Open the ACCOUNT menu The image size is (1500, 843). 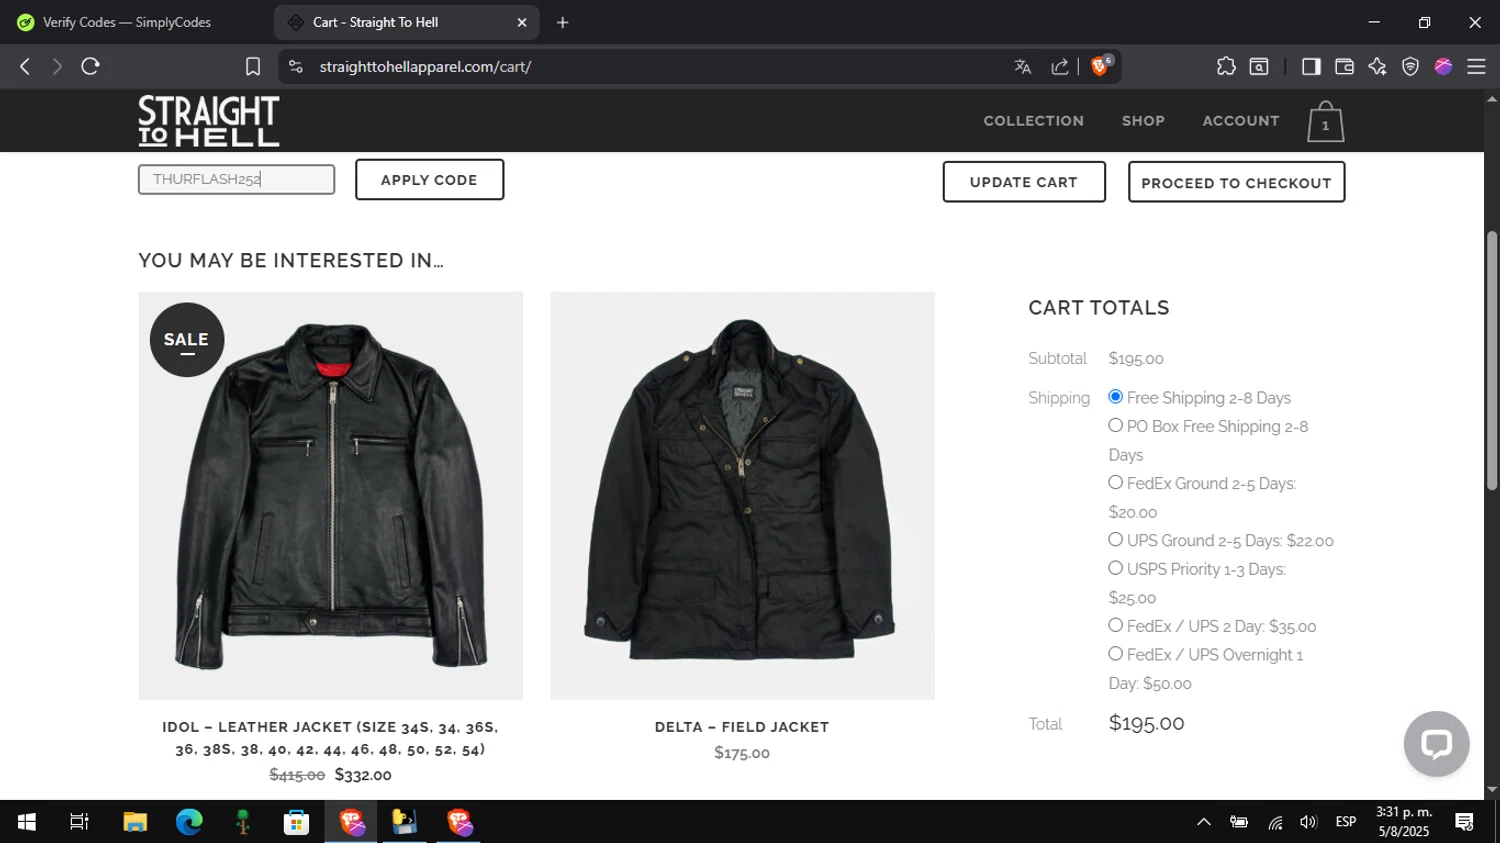pos(1241,121)
